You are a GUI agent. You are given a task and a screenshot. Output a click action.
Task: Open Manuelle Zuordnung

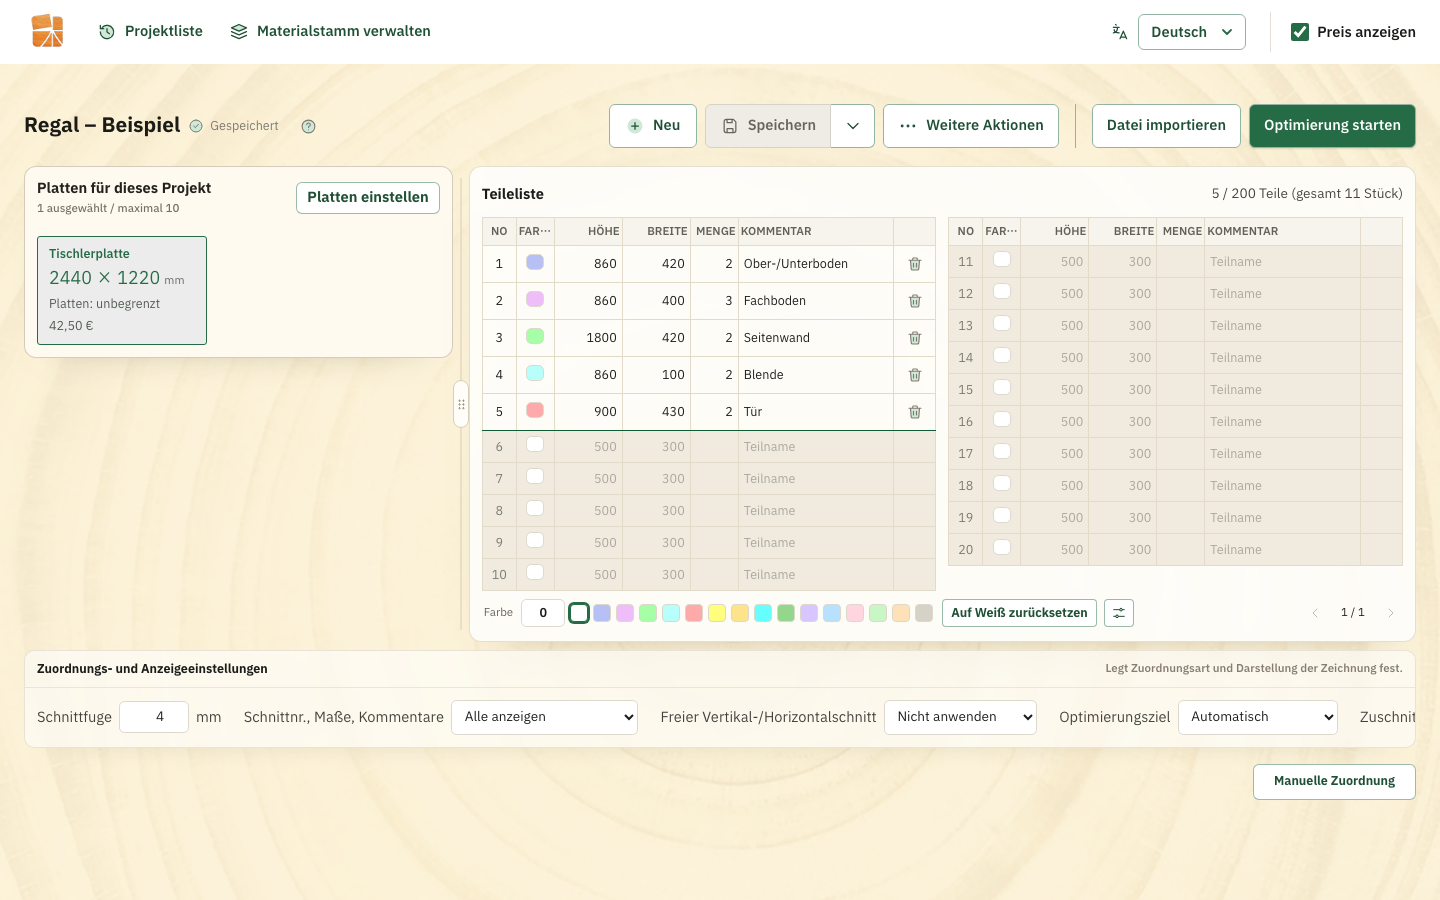(x=1334, y=782)
